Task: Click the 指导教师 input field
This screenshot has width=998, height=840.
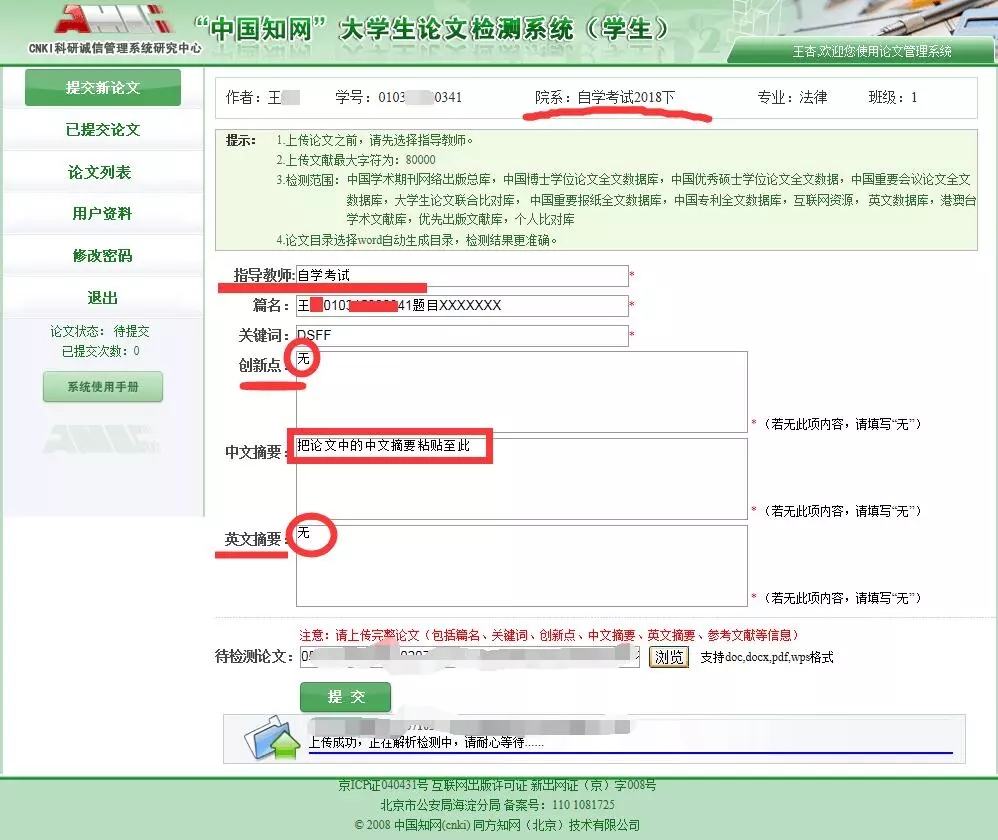Action: pos(462,276)
